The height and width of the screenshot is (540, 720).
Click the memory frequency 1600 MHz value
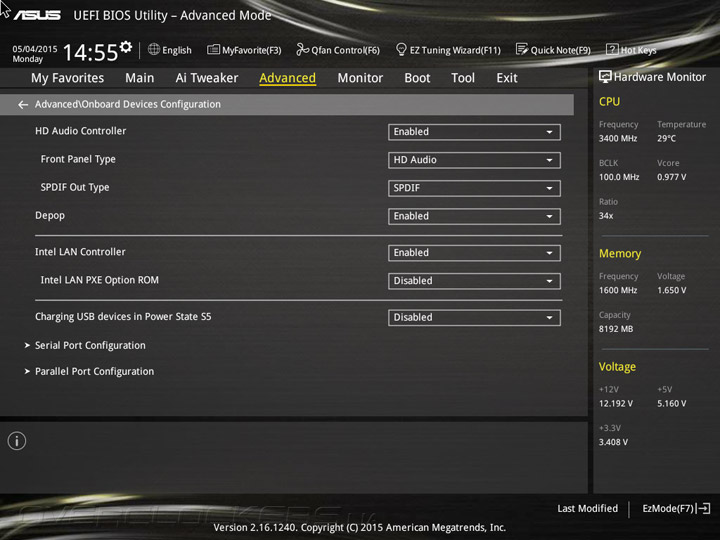click(x=618, y=290)
